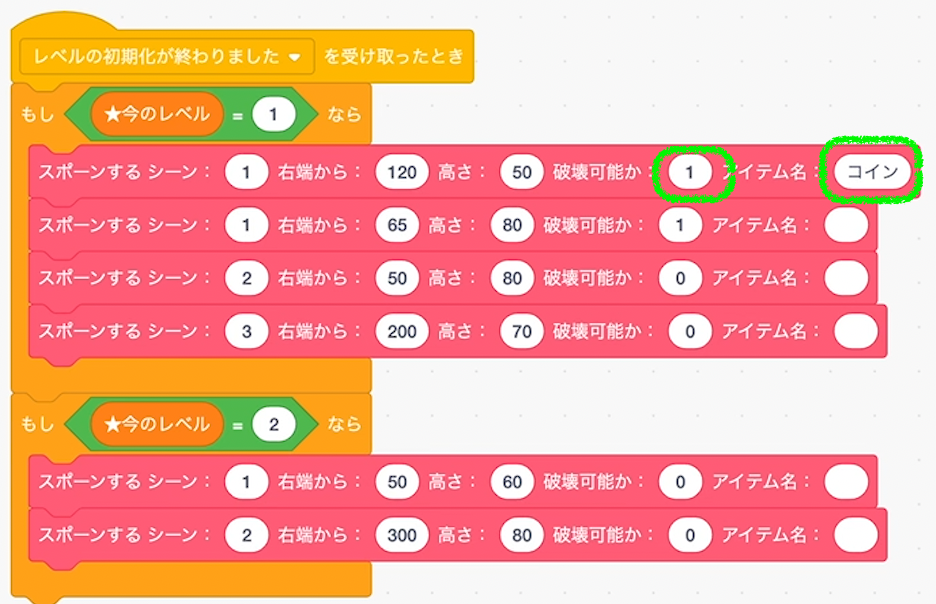Edit the value 2 in second level condition
Viewport: 936px width, 604px height.
274,424
